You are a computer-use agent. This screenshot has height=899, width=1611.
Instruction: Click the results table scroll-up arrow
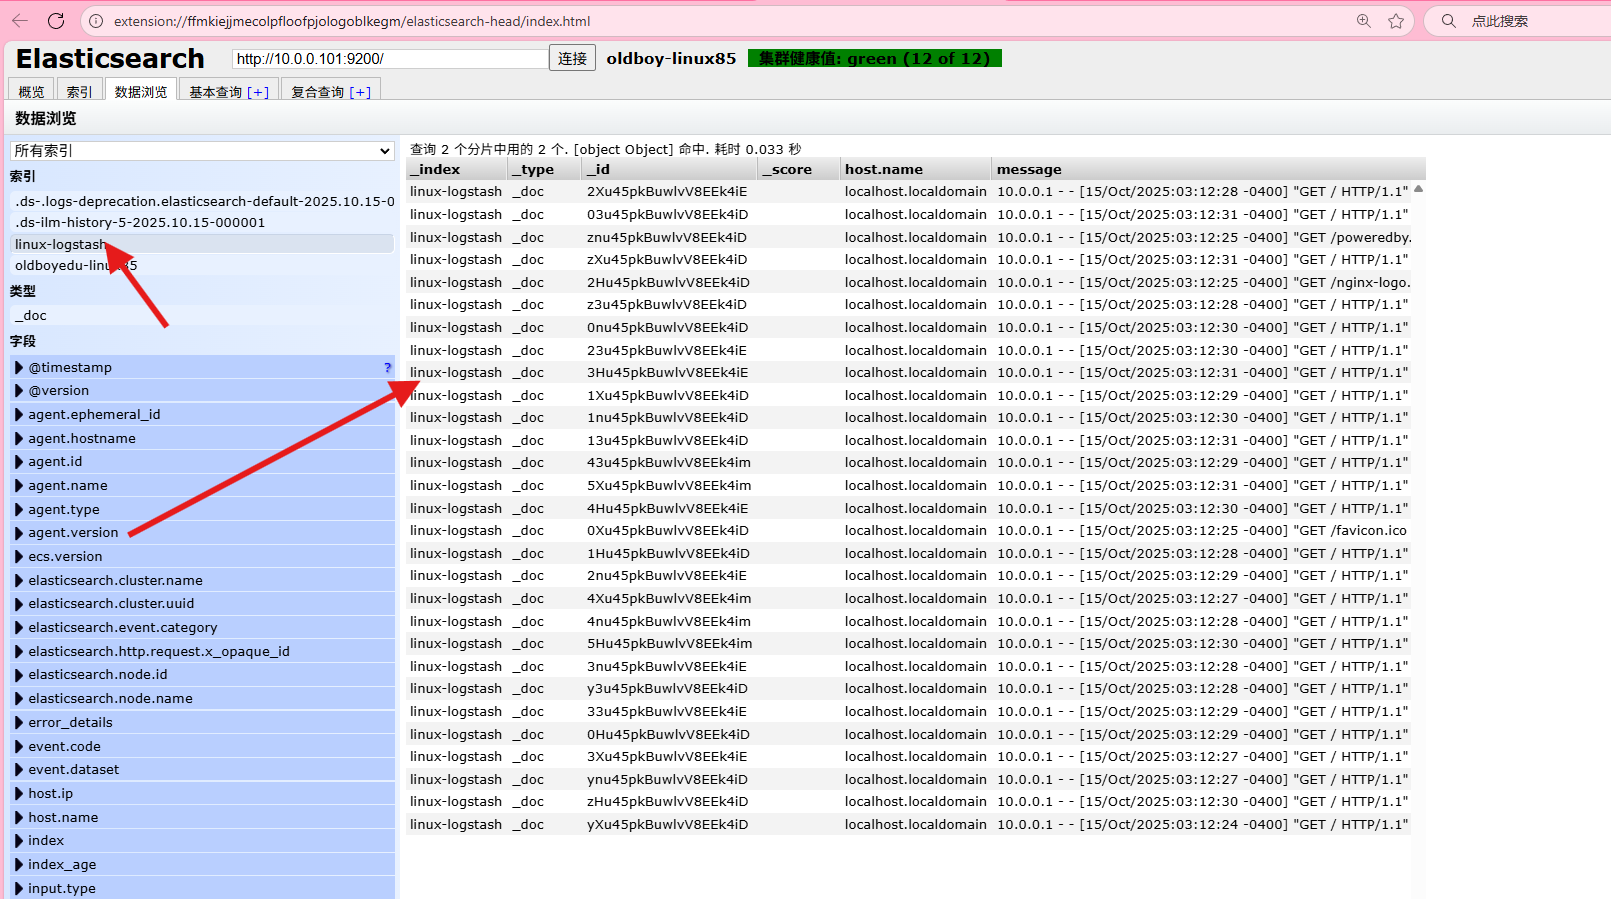(1418, 189)
